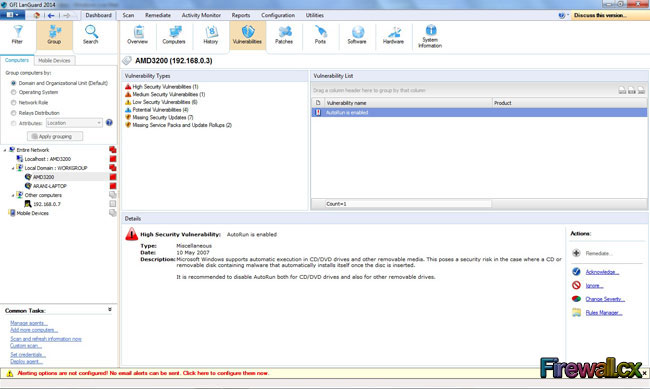Select Operating System grouping option

pos(14,92)
